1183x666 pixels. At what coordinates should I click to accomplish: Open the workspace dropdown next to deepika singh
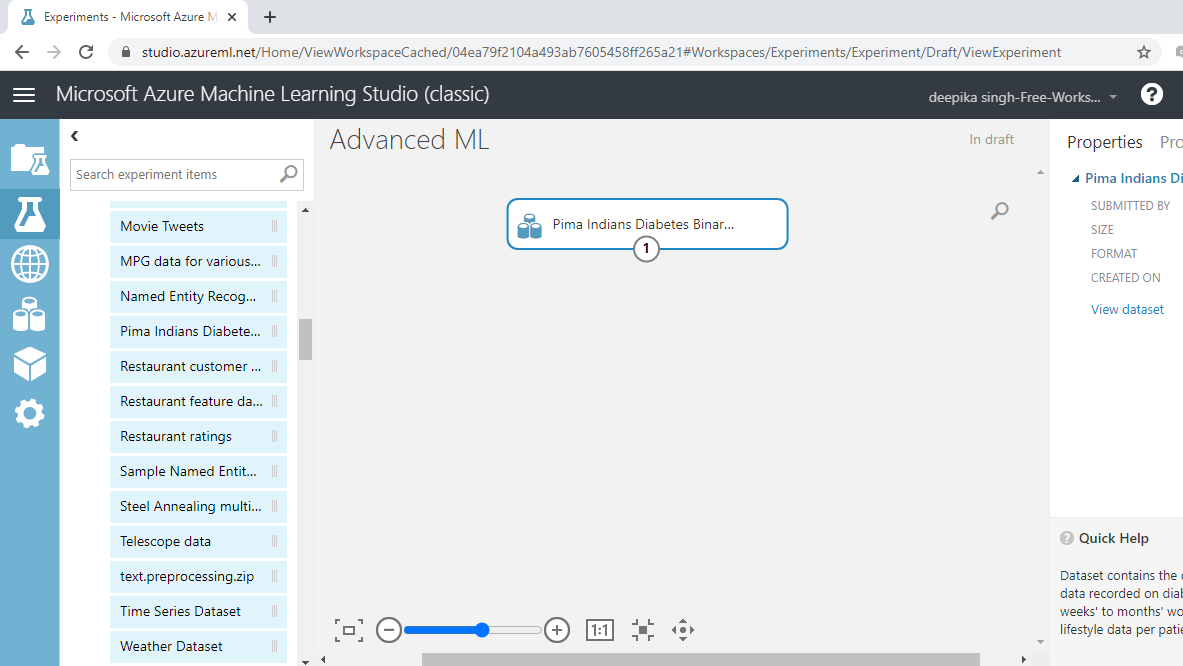(x=1113, y=97)
